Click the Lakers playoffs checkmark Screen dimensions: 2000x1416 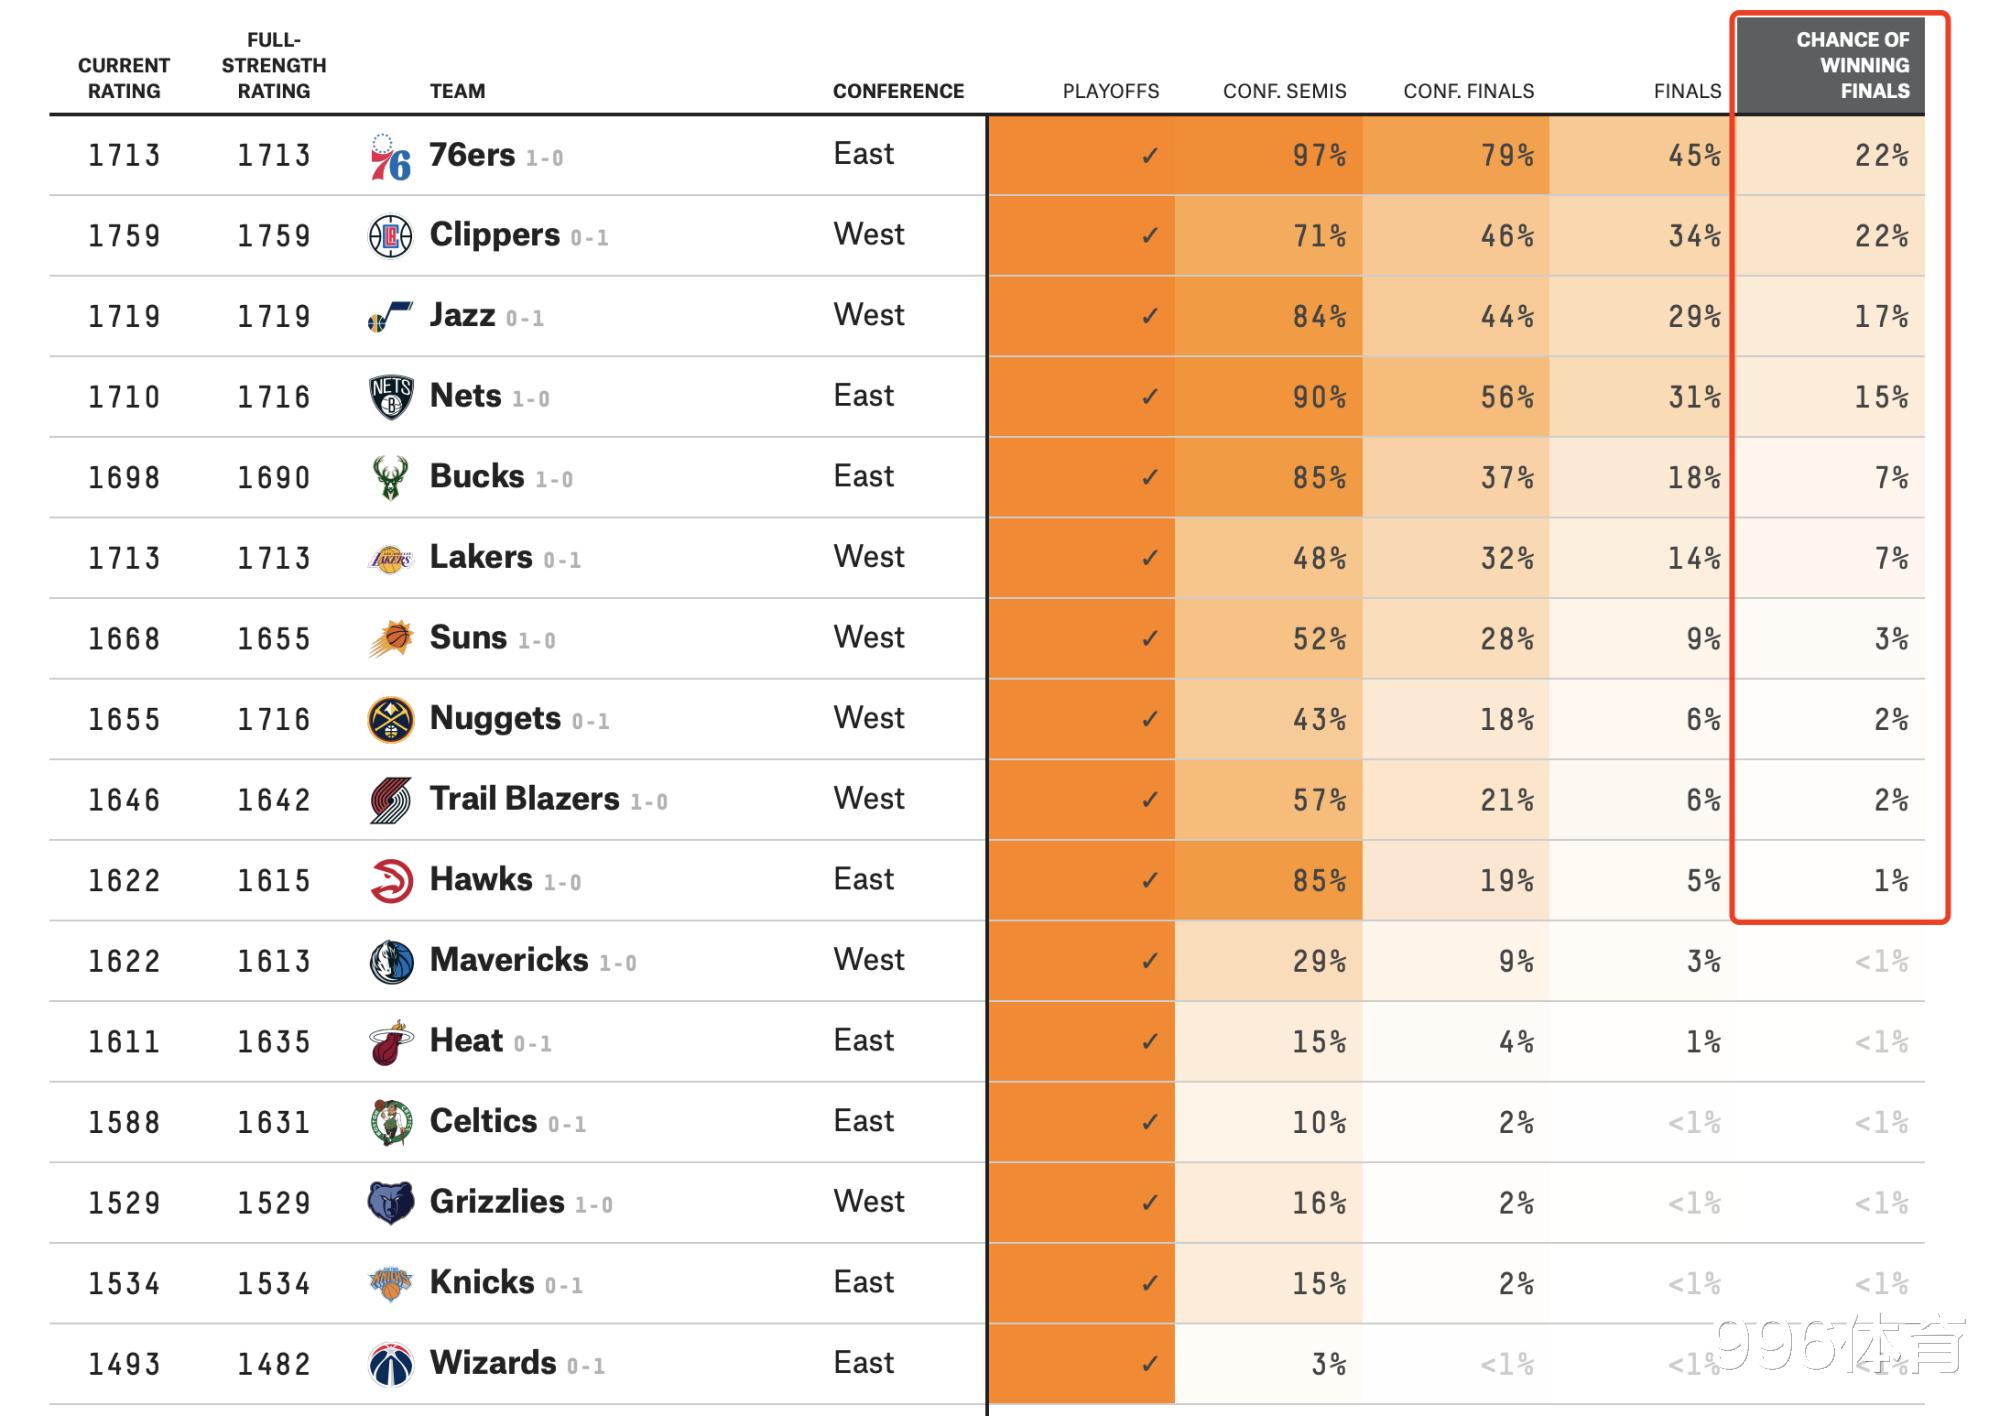click(x=1150, y=558)
